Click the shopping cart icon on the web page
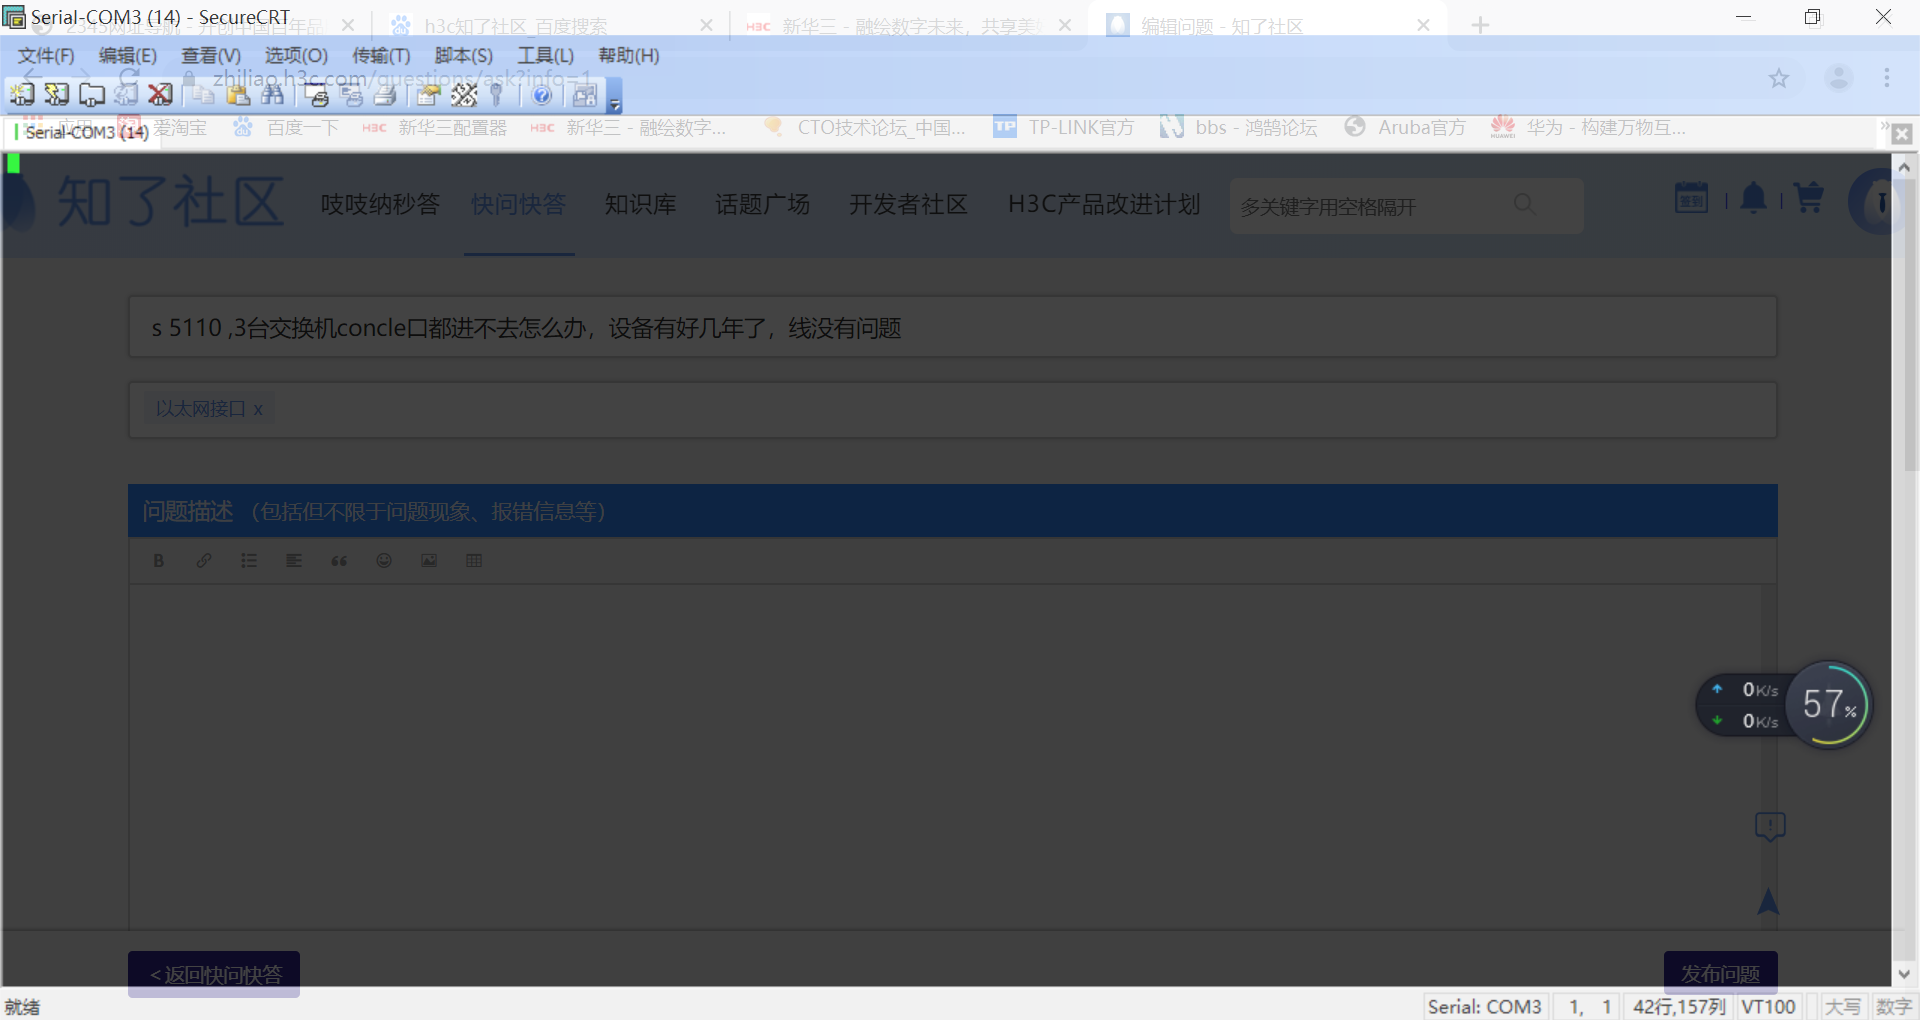Image resolution: width=1920 pixels, height=1020 pixels. pos(1808,198)
